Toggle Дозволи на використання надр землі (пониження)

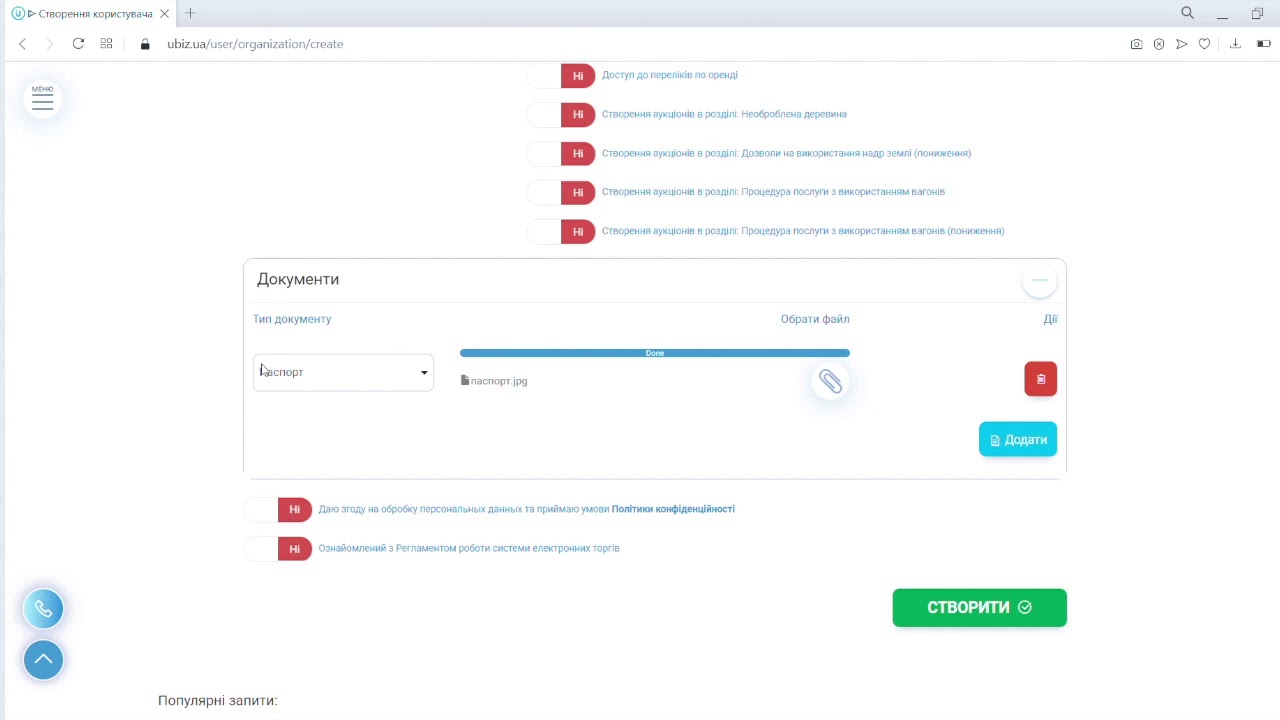(x=561, y=154)
